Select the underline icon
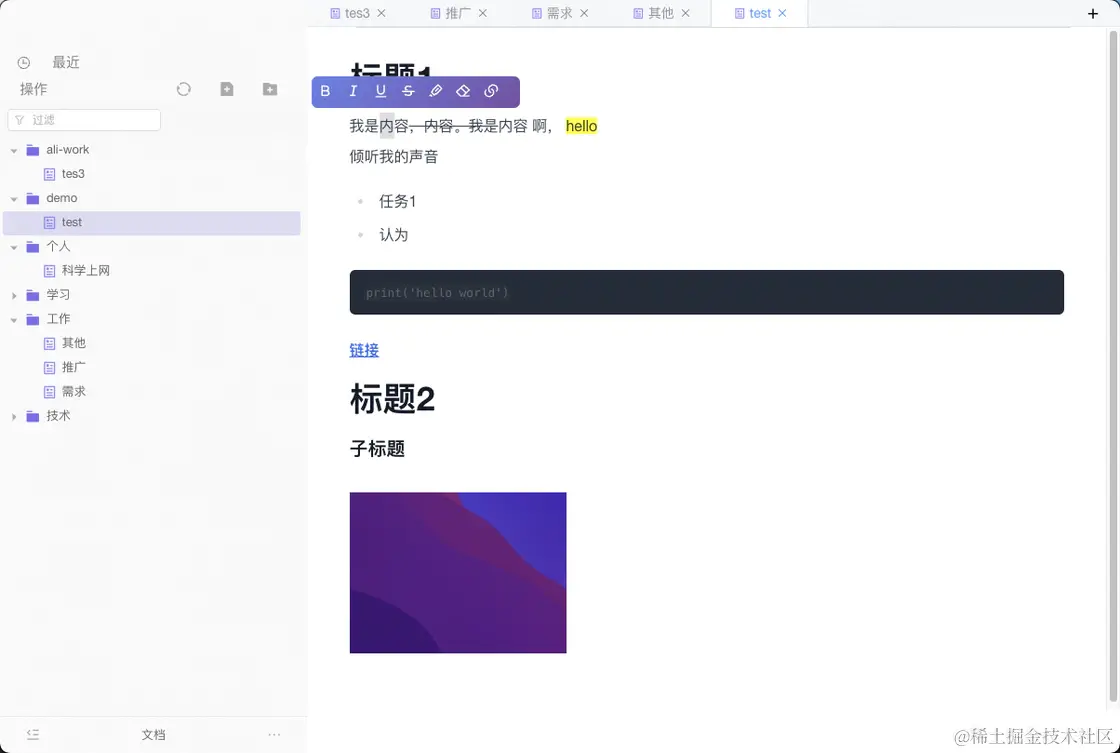The width and height of the screenshot is (1120, 753). tap(381, 91)
